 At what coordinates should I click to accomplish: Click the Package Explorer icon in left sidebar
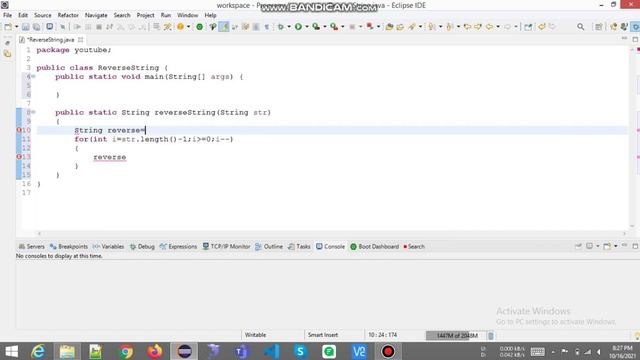point(7,53)
